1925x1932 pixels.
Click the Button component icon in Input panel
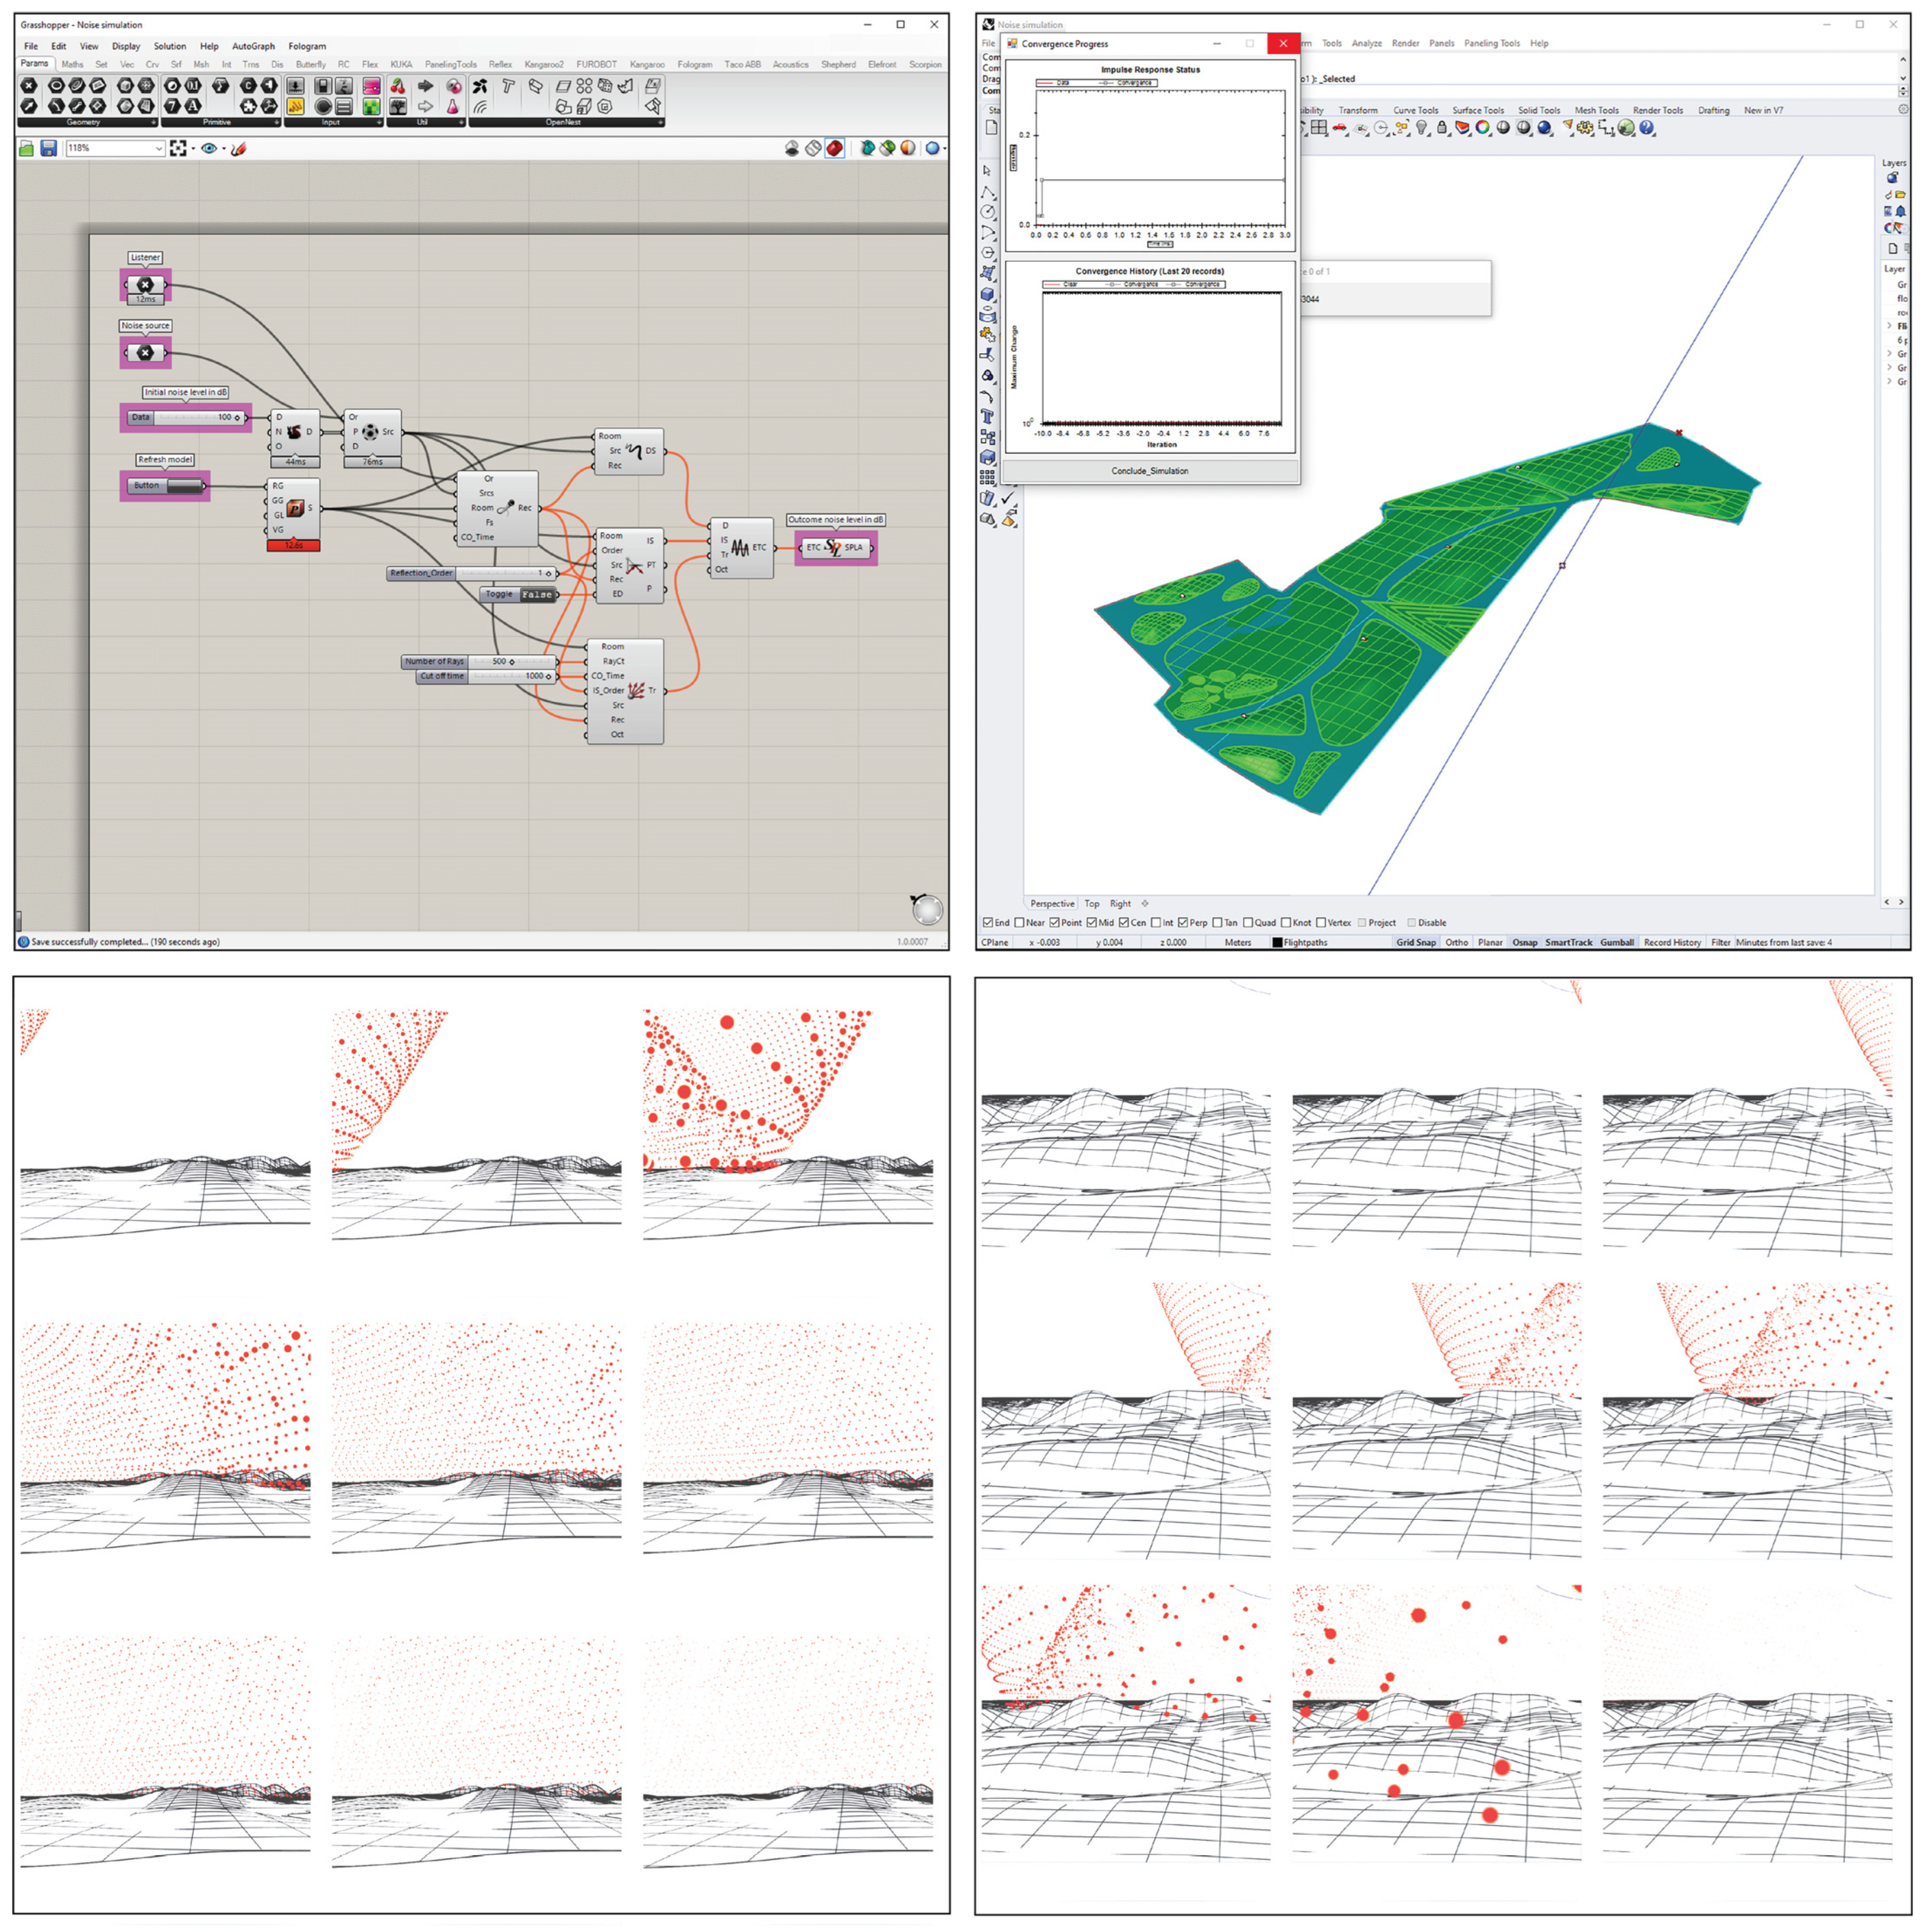323,106
